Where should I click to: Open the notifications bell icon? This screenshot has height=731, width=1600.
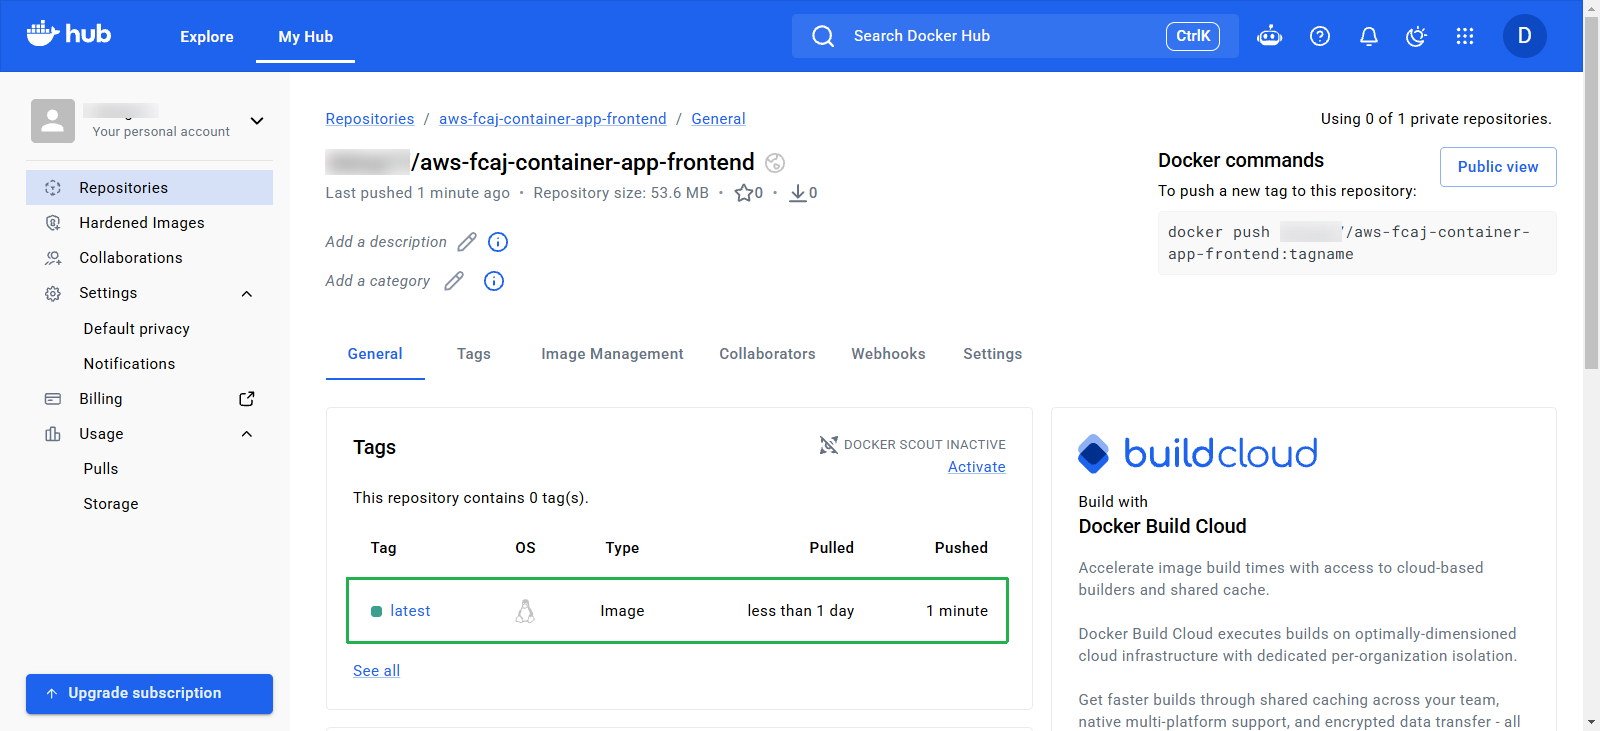click(x=1369, y=36)
